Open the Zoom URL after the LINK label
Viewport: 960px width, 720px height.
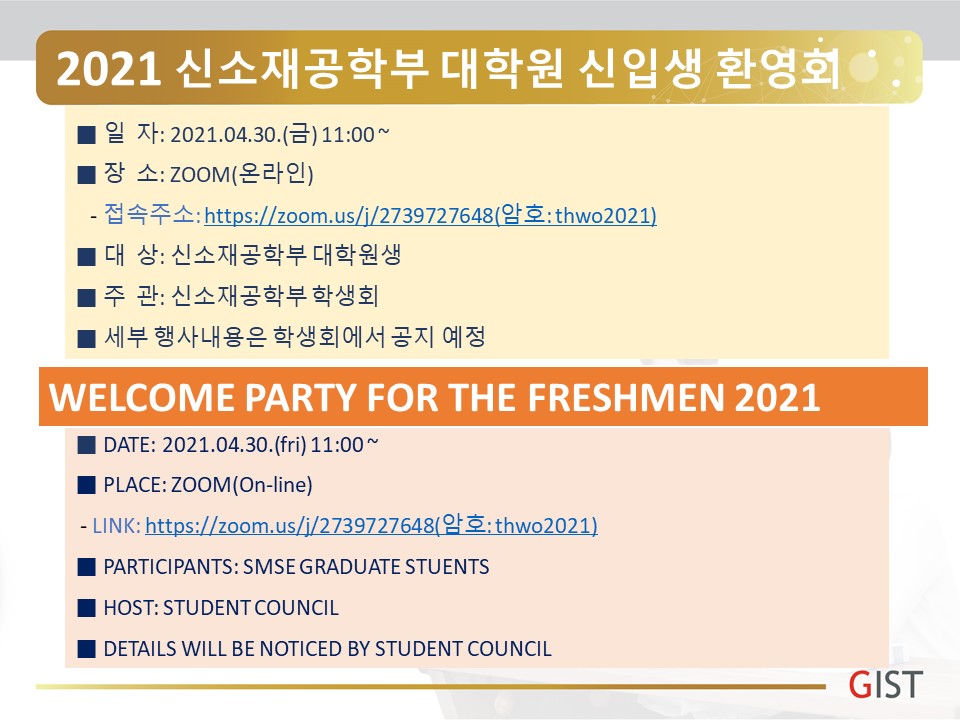click(x=371, y=525)
